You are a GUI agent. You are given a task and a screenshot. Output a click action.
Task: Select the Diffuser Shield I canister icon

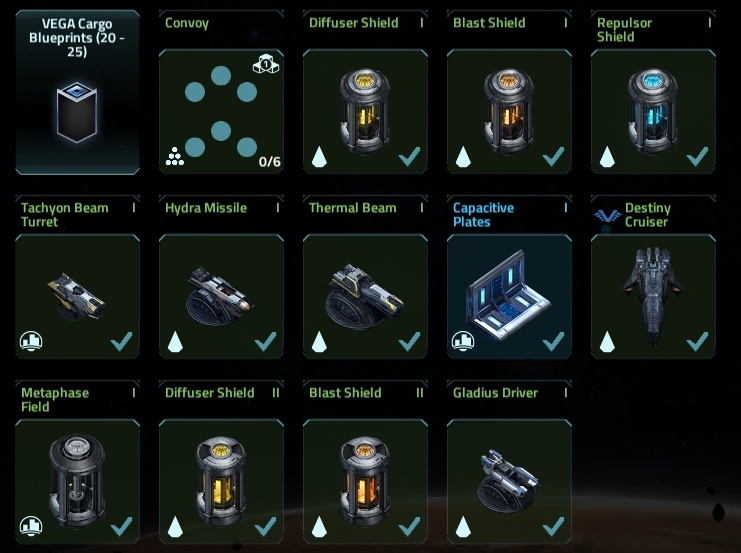click(x=365, y=112)
